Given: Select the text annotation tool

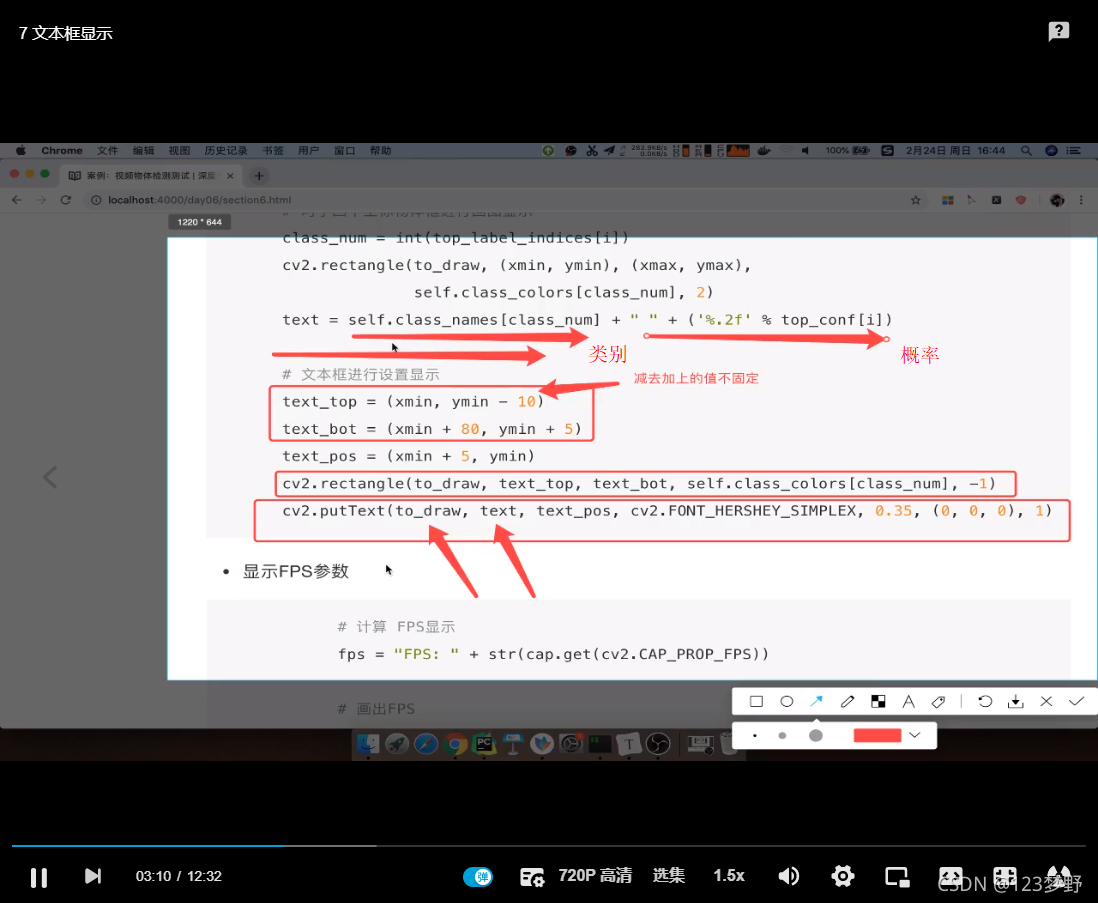Looking at the screenshot, I should (x=908, y=701).
